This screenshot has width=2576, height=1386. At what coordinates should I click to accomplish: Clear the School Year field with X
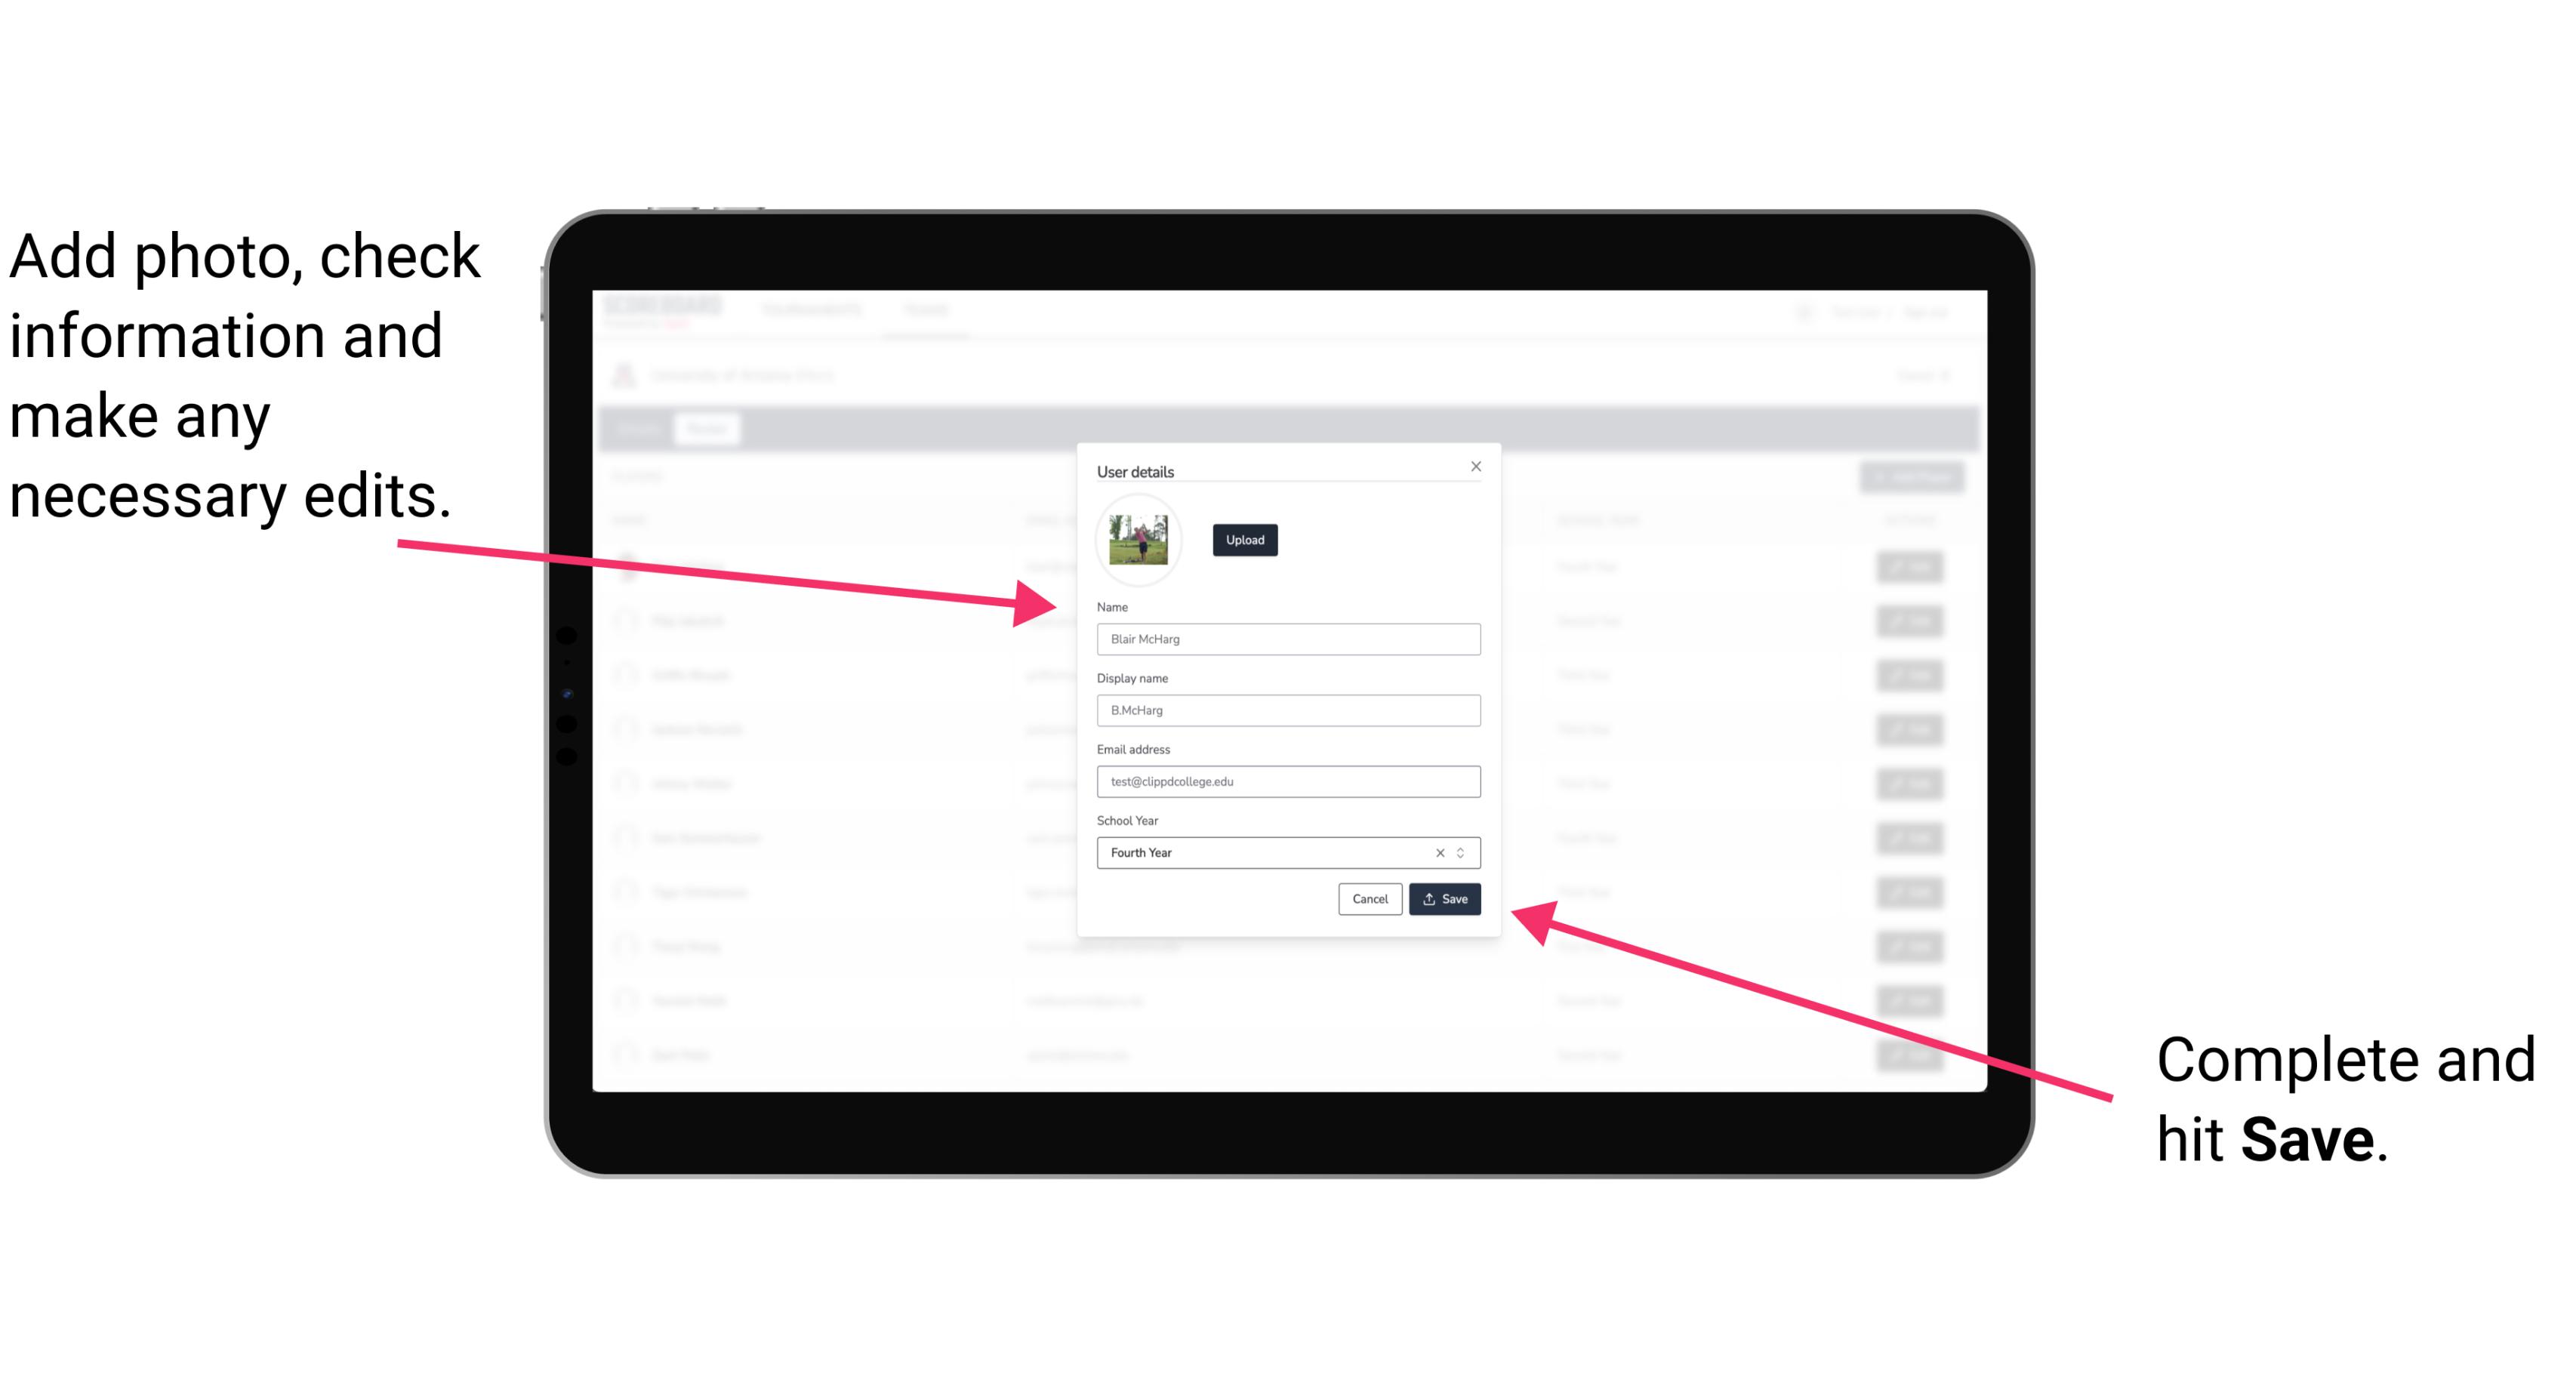[1439, 850]
